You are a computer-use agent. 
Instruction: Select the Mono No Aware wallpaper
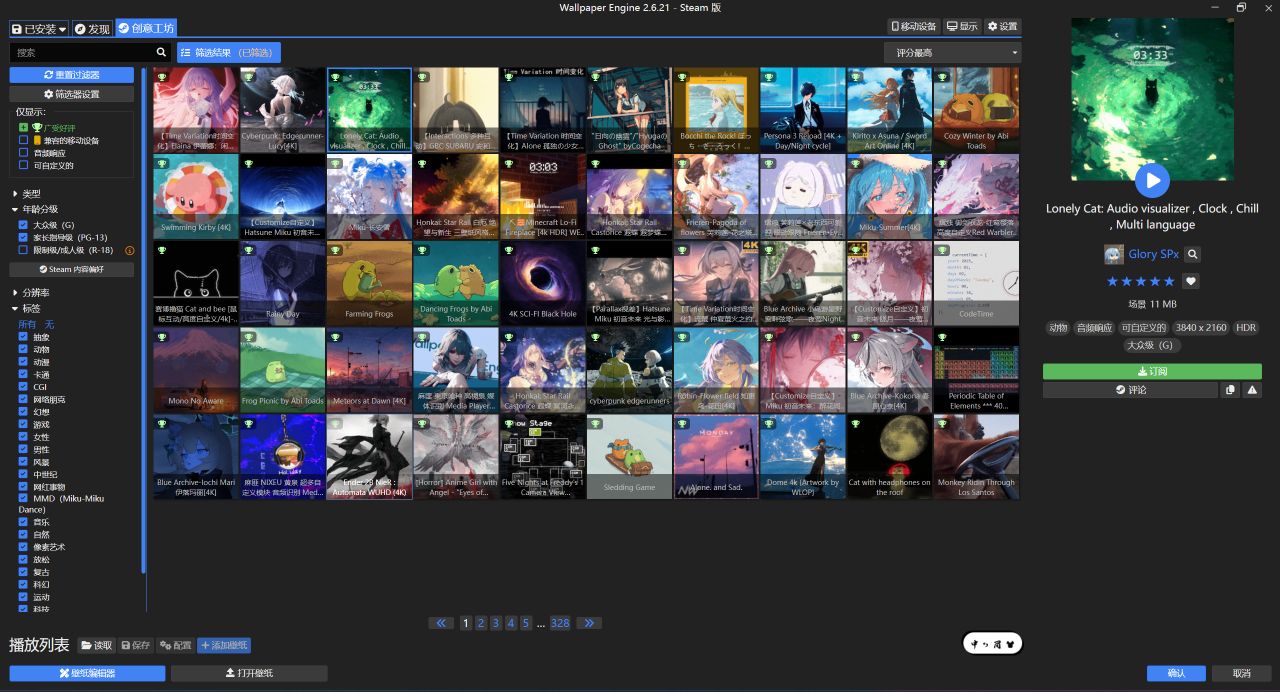(x=196, y=370)
